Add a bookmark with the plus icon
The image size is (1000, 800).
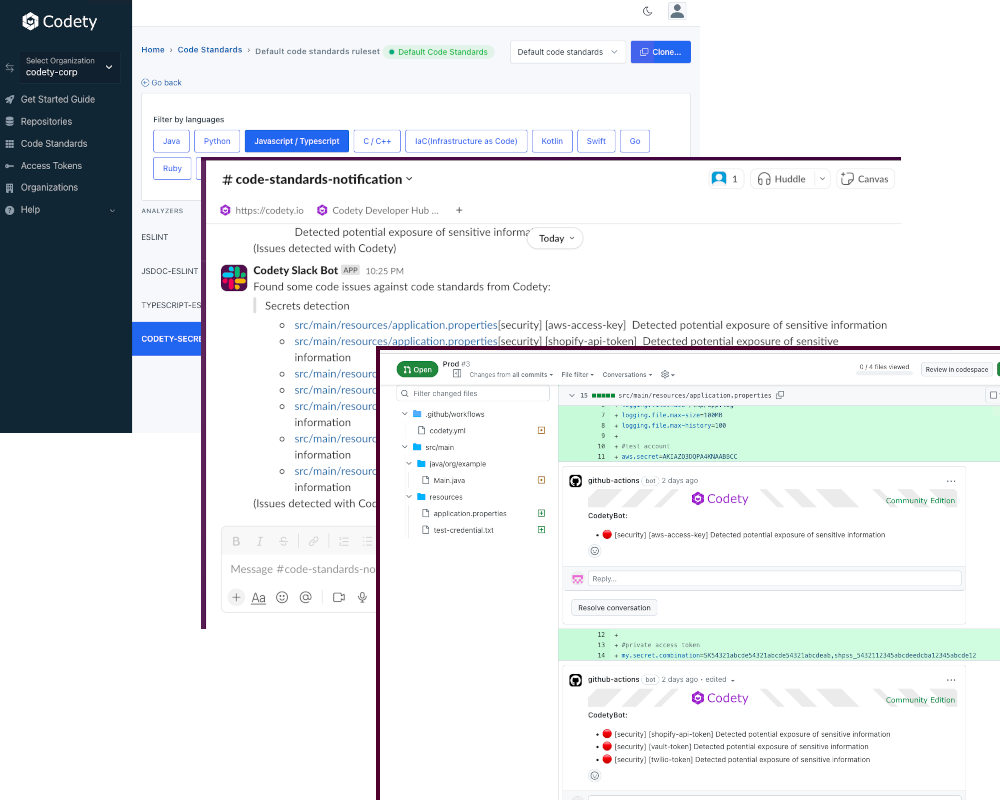pos(459,211)
